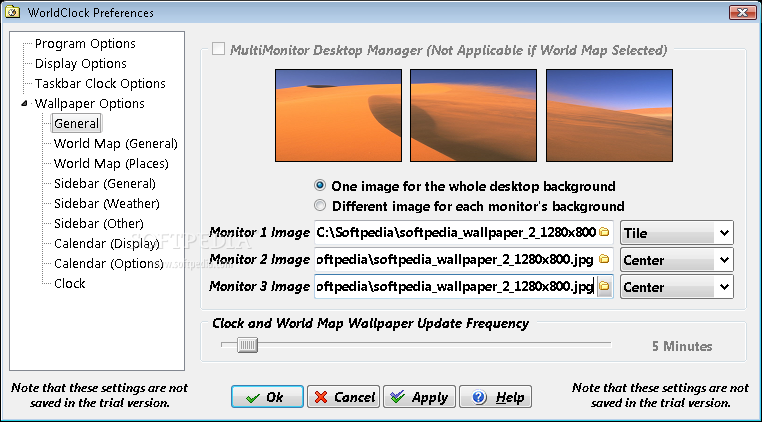Select Wallpaper Options tree entry
The image size is (762, 422).
click(89, 104)
